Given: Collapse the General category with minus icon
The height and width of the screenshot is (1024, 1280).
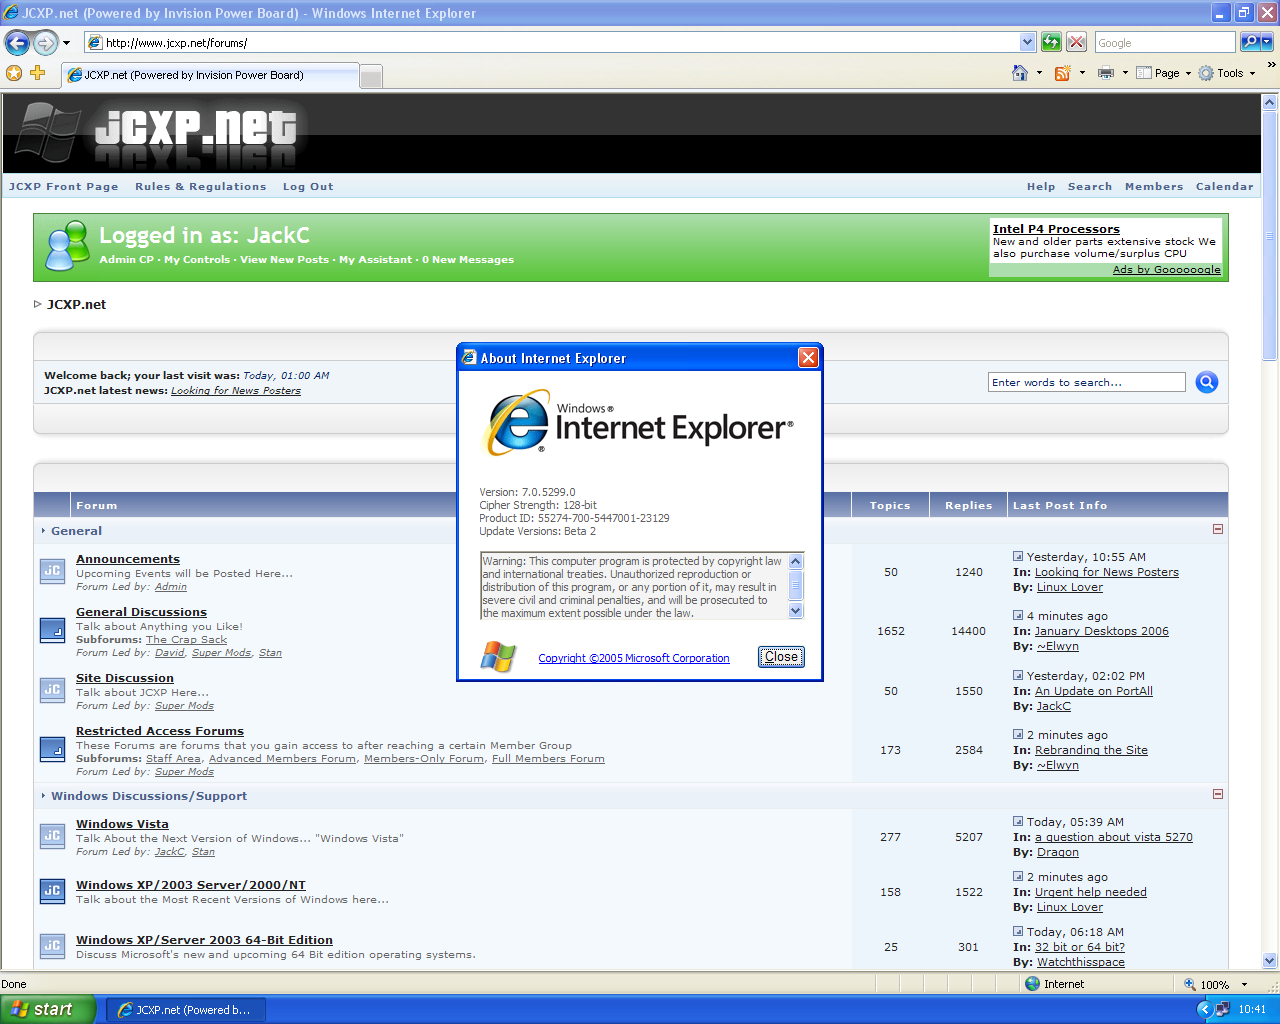Looking at the screenshot, I should point(1218,529).
